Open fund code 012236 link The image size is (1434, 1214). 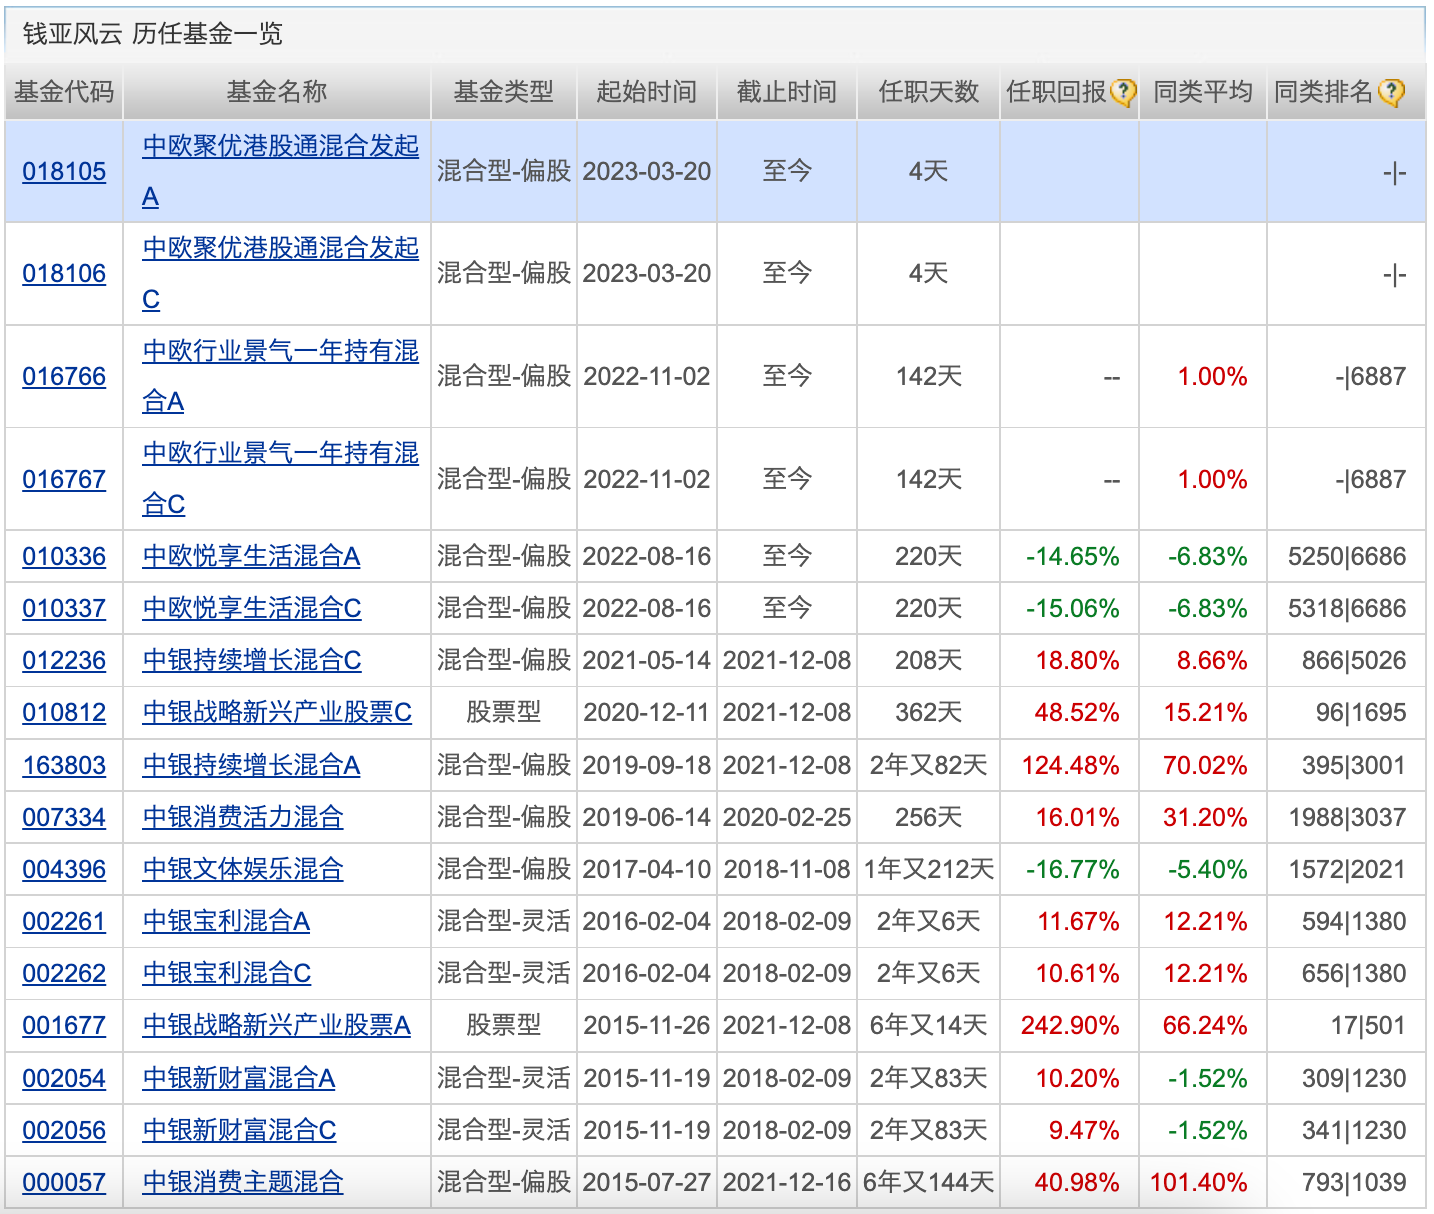point(64,660)
